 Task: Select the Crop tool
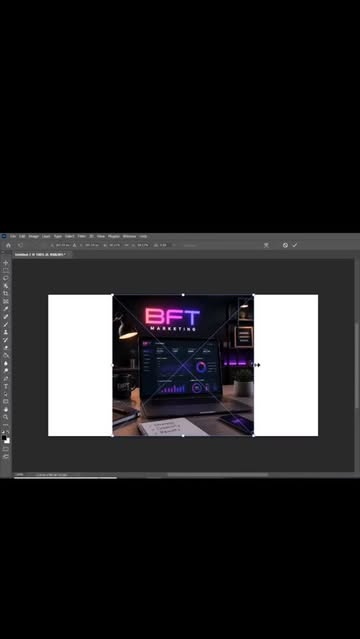[6, 293]
